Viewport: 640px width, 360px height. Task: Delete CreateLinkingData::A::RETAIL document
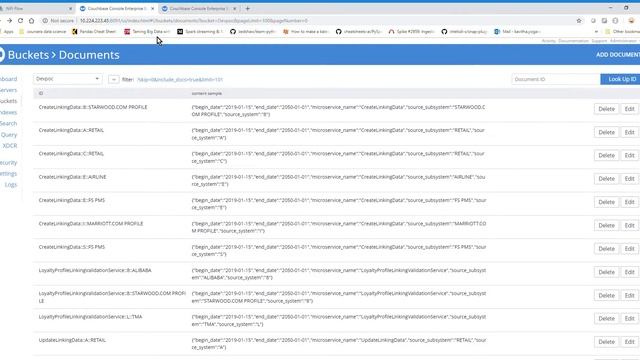[606, 132]
